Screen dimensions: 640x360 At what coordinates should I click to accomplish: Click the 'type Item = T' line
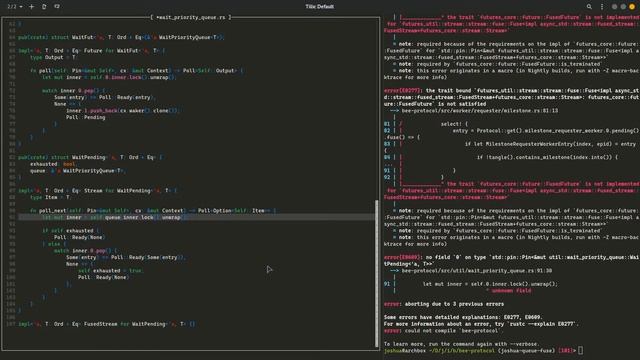51,197
